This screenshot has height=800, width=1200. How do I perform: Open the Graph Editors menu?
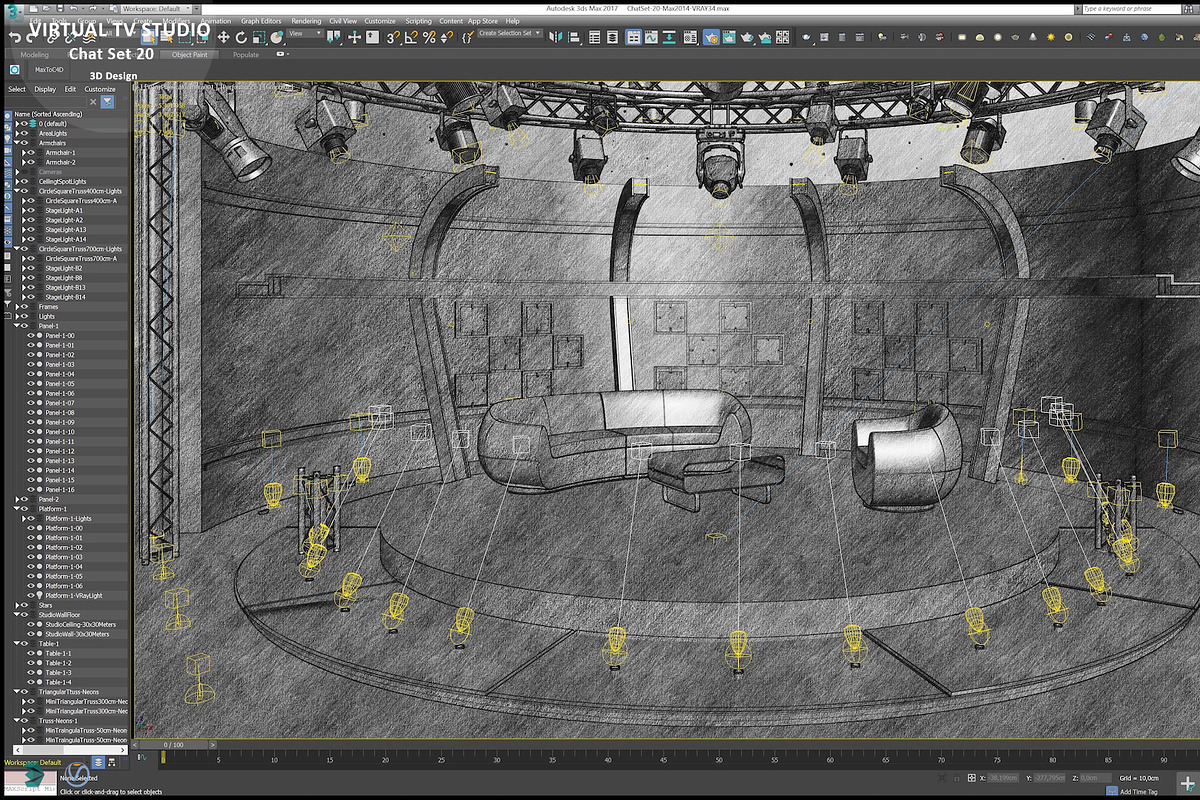pos(261,21)
